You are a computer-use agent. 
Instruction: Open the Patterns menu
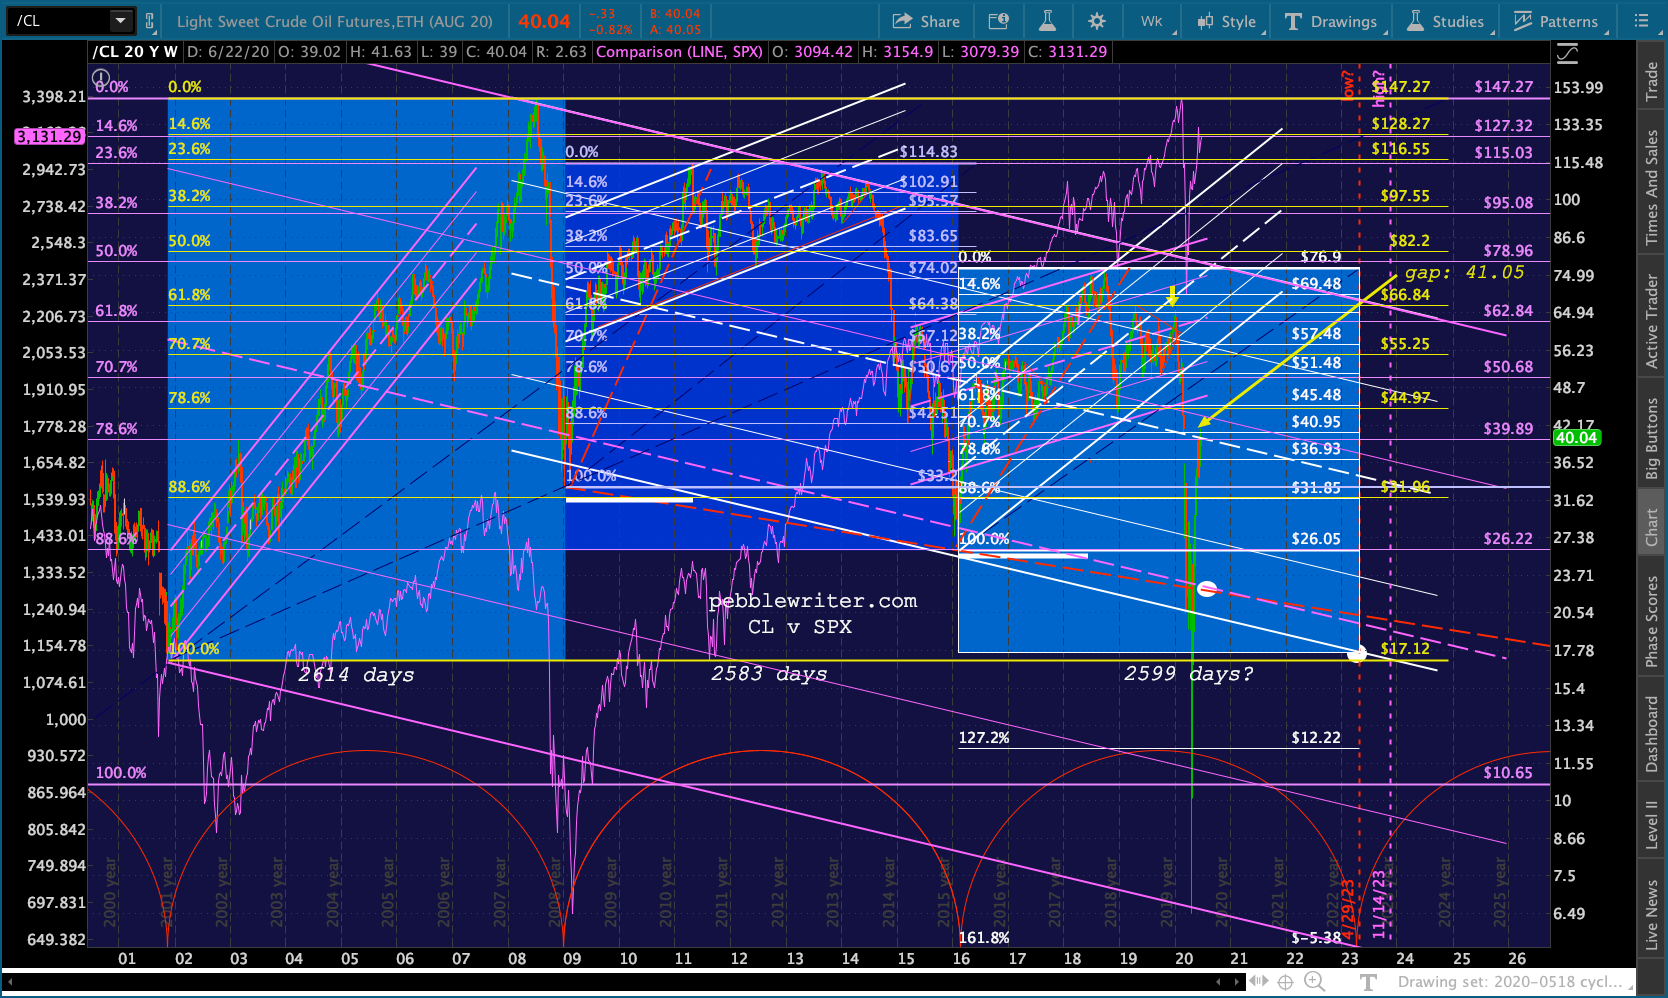[1555, 21]
